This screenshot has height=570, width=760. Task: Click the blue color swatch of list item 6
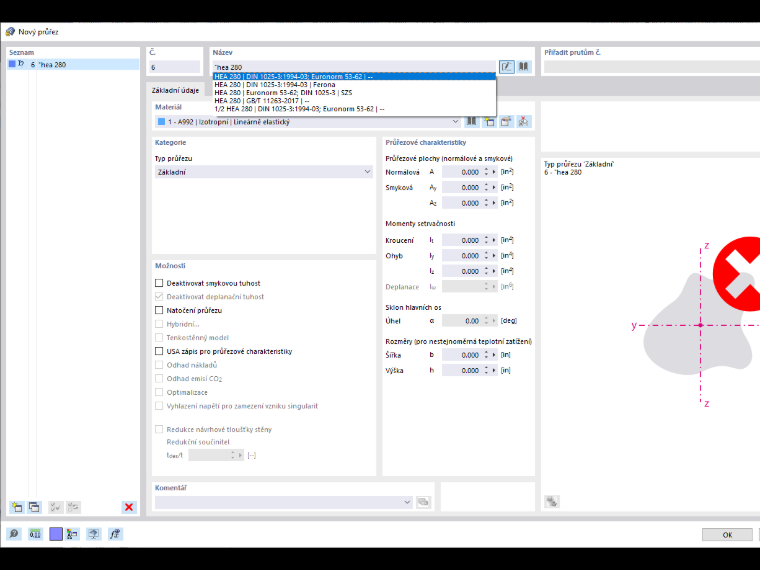point(12,64)
